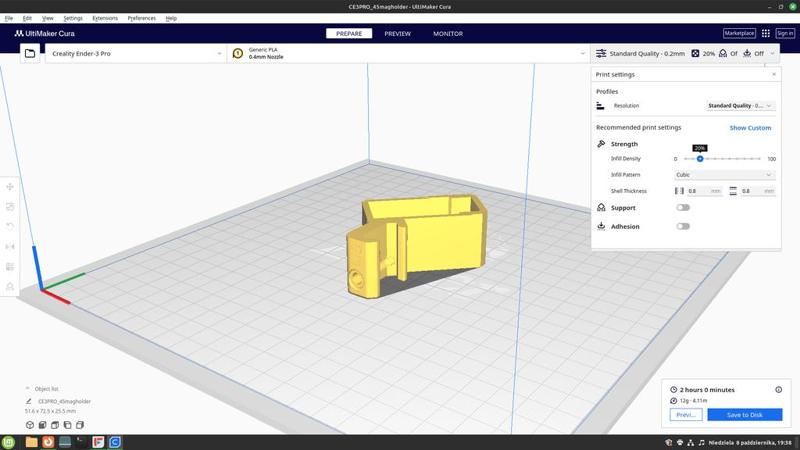Click the CE3PRO_45magholder object name
800x450 pixels.
(64, 401)
